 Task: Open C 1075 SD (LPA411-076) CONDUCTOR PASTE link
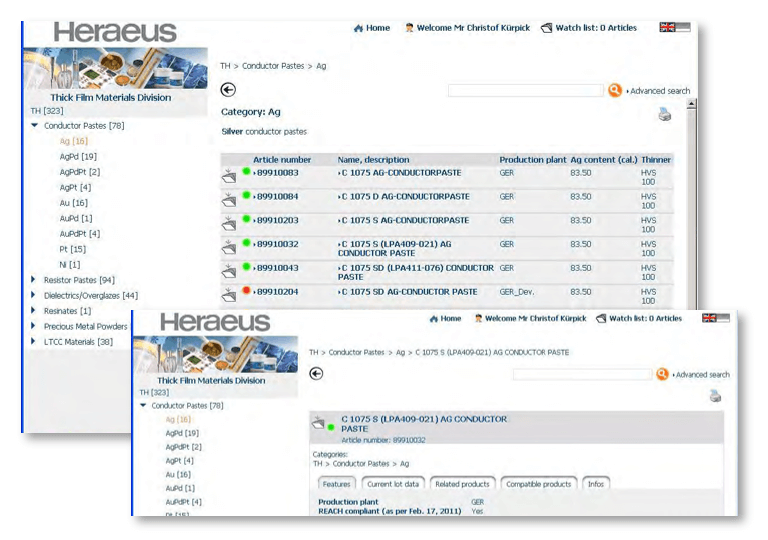tap(416, 272)
